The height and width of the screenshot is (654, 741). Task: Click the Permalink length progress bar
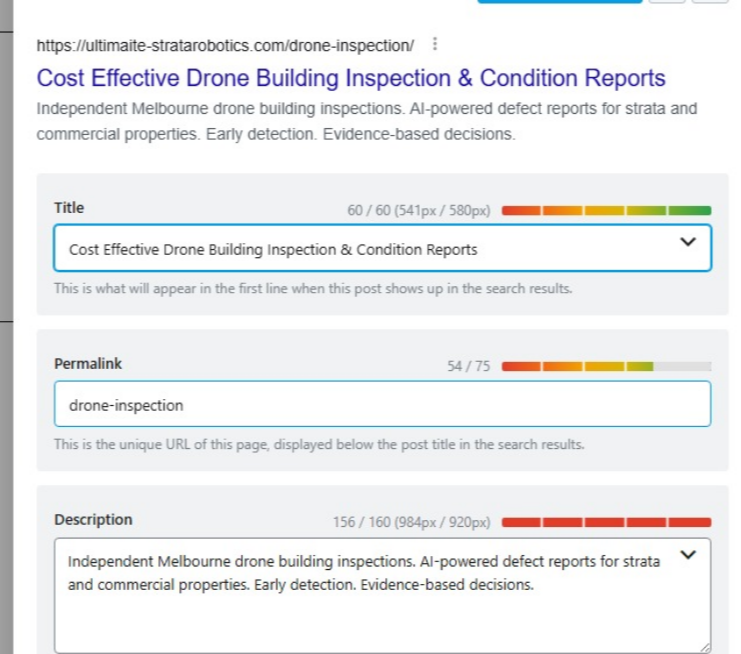point(606,367)
